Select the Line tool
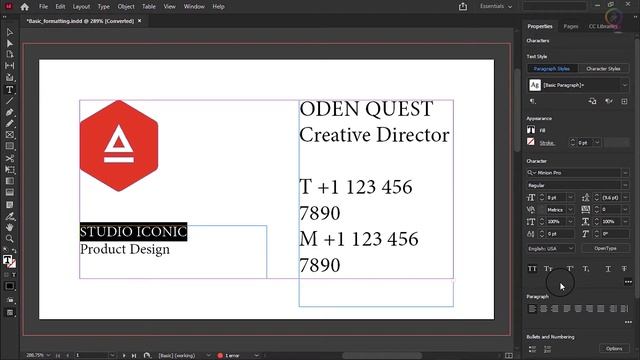Viewport: 640px width, 360px height. [x=10, y=100]
